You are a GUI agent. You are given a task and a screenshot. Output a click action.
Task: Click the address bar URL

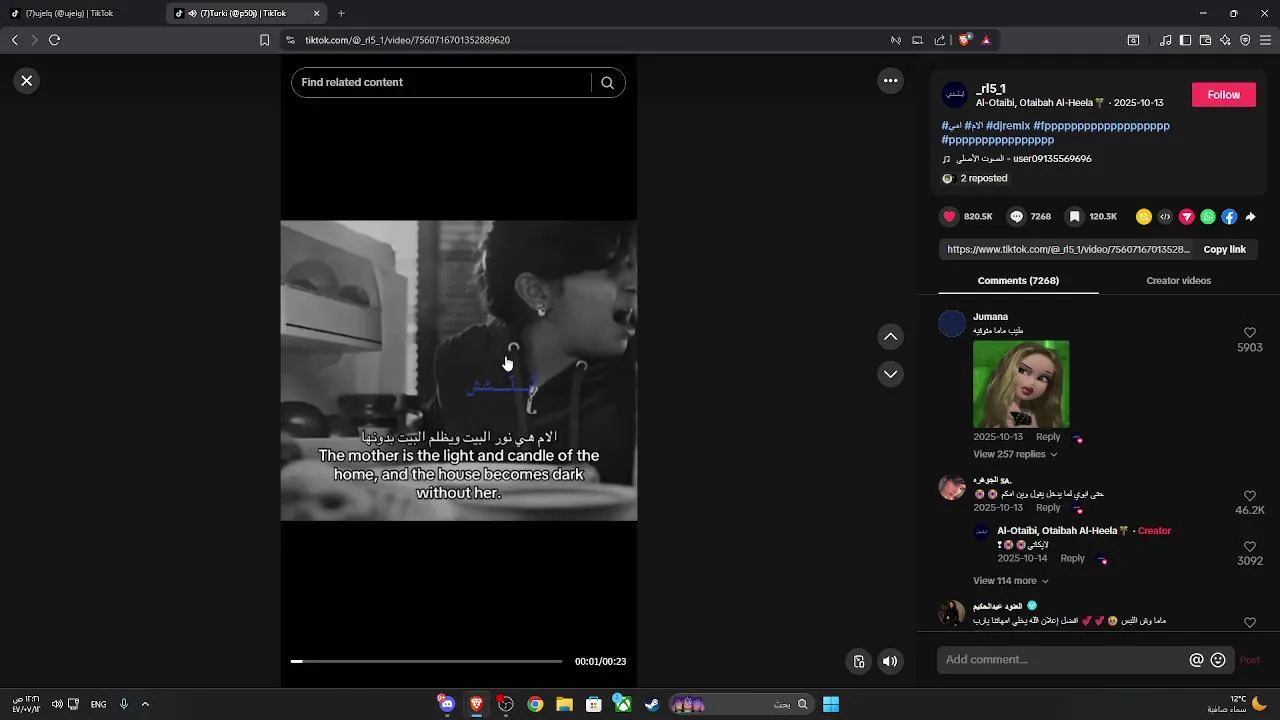(407, 40)
